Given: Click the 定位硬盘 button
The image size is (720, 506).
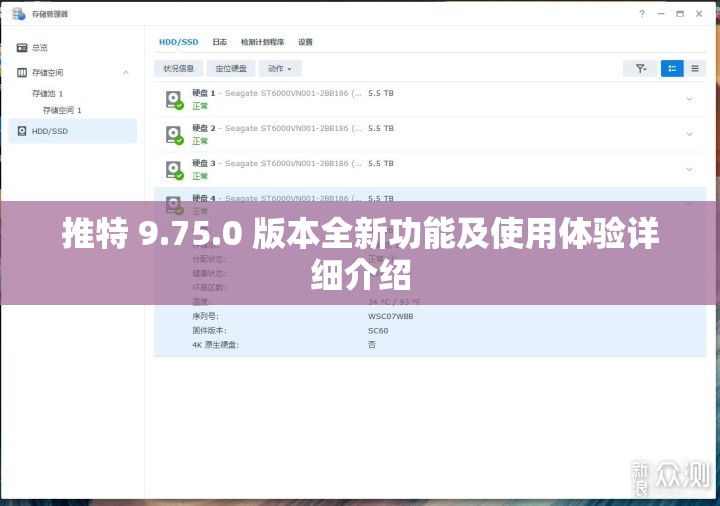Looking at the screenshot, I should tap(231, 68).
